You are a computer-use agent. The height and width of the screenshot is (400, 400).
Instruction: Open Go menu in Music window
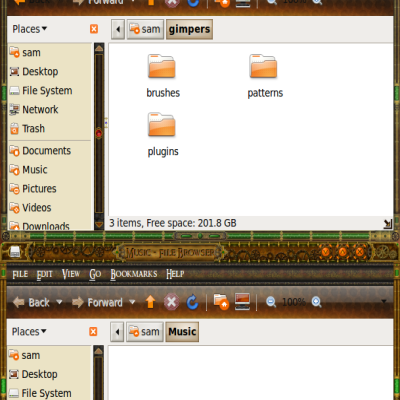coord(95,274)
